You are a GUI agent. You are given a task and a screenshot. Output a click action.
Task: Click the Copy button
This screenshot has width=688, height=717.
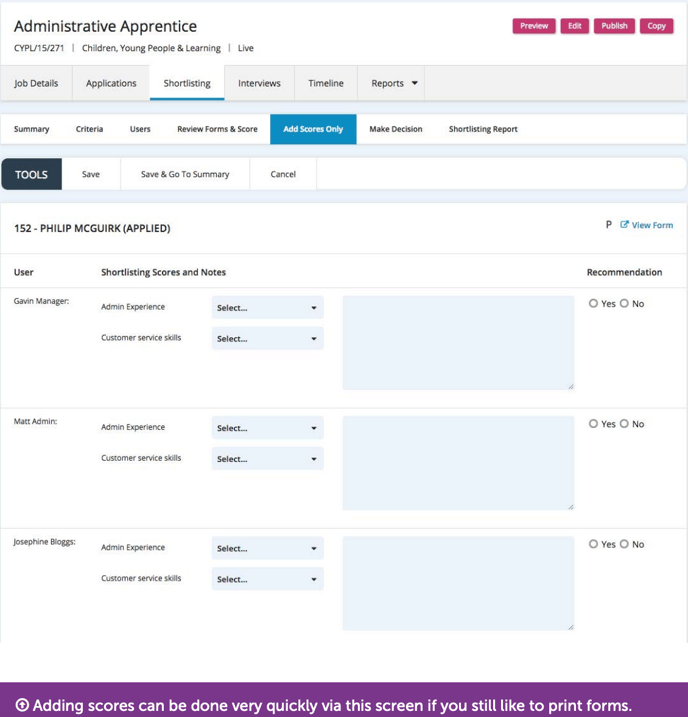click(656, 26)
